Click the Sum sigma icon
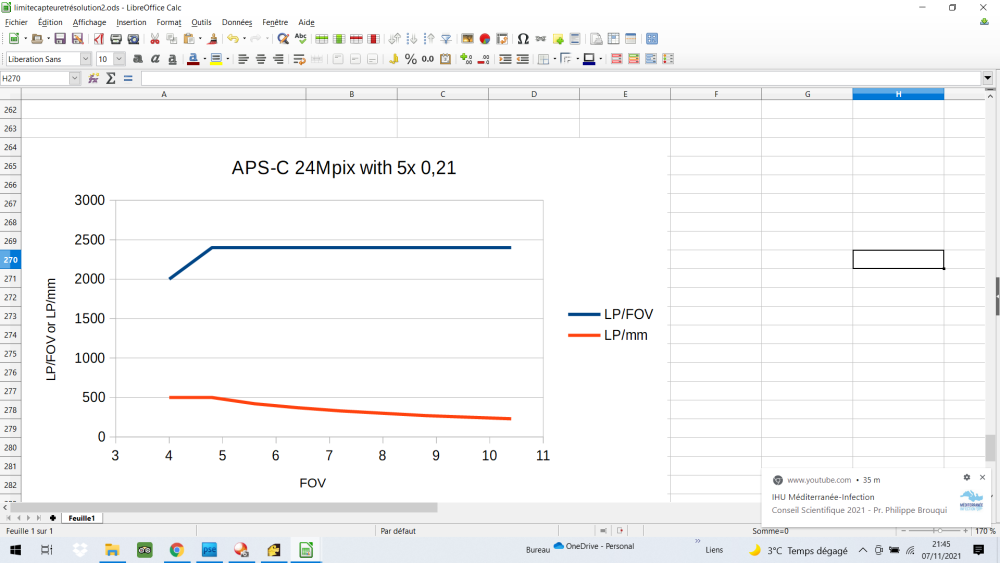Image resolution: width=1000 pixels, height=563 pixels. [x=111, y=78]
